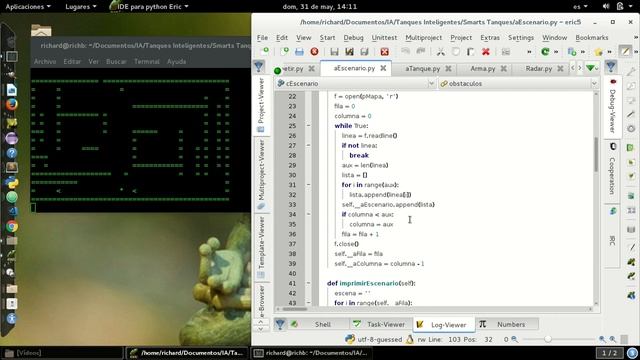Switch to the Arma.py editor tab
This screenshot has width=640, height=360.
tap(482, 69)
